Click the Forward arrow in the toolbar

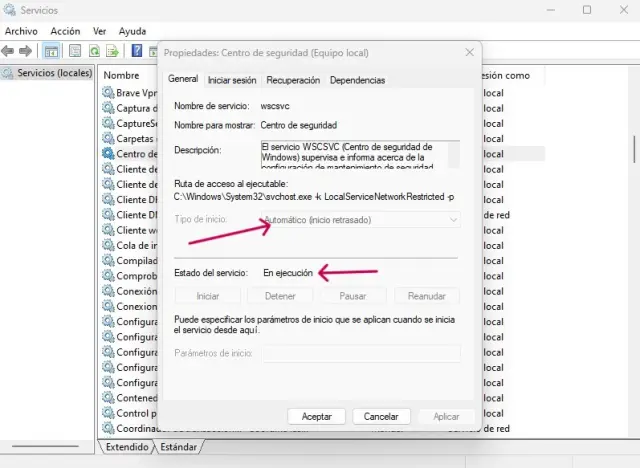27,51
